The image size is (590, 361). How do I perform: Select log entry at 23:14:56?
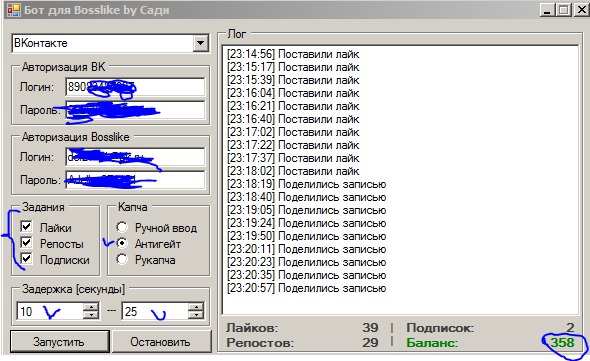(x=293, y=54)
